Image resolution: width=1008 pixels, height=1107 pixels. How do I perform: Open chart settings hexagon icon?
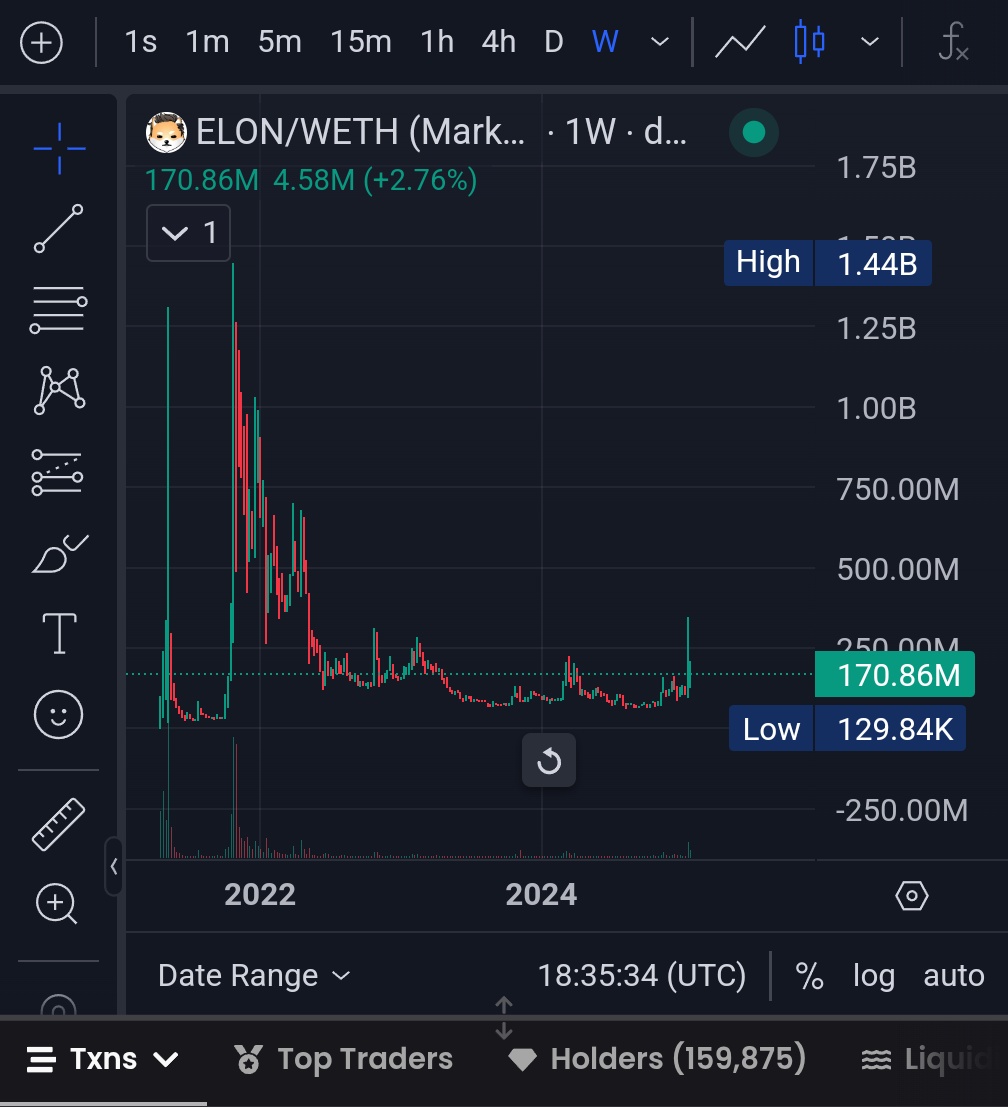tap(911, 896)
